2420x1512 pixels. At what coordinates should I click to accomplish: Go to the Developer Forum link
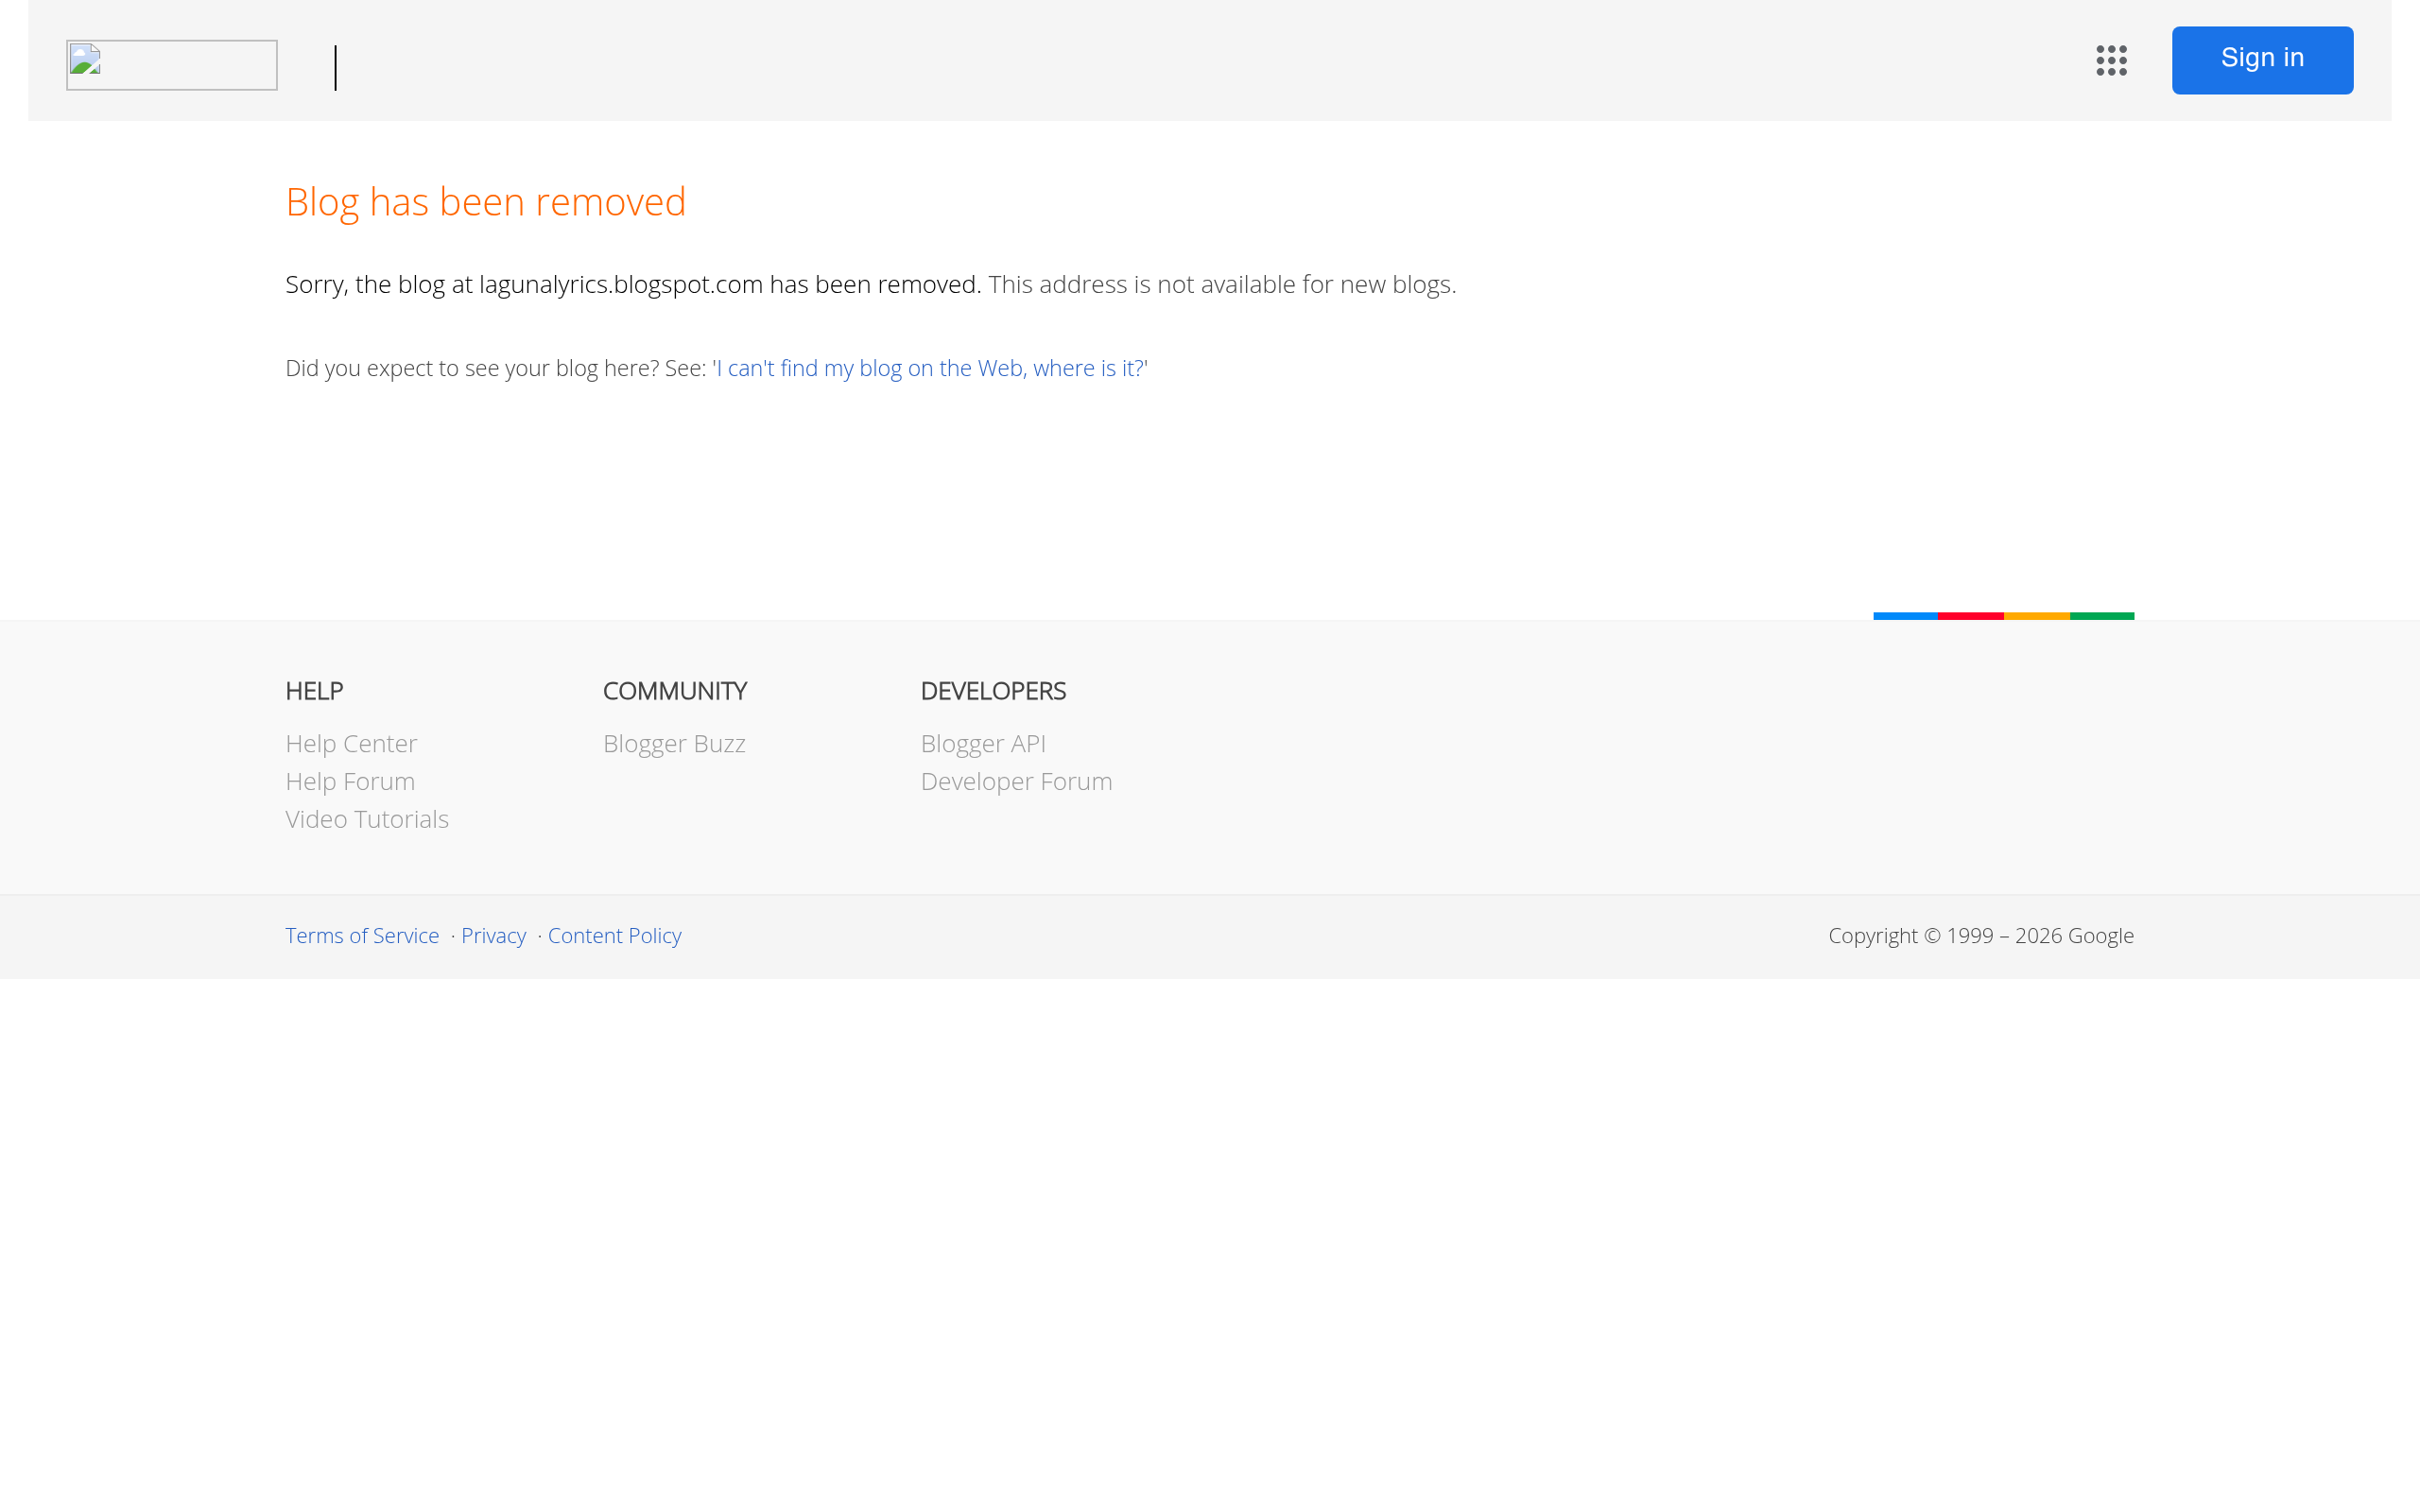[1016, 781]
